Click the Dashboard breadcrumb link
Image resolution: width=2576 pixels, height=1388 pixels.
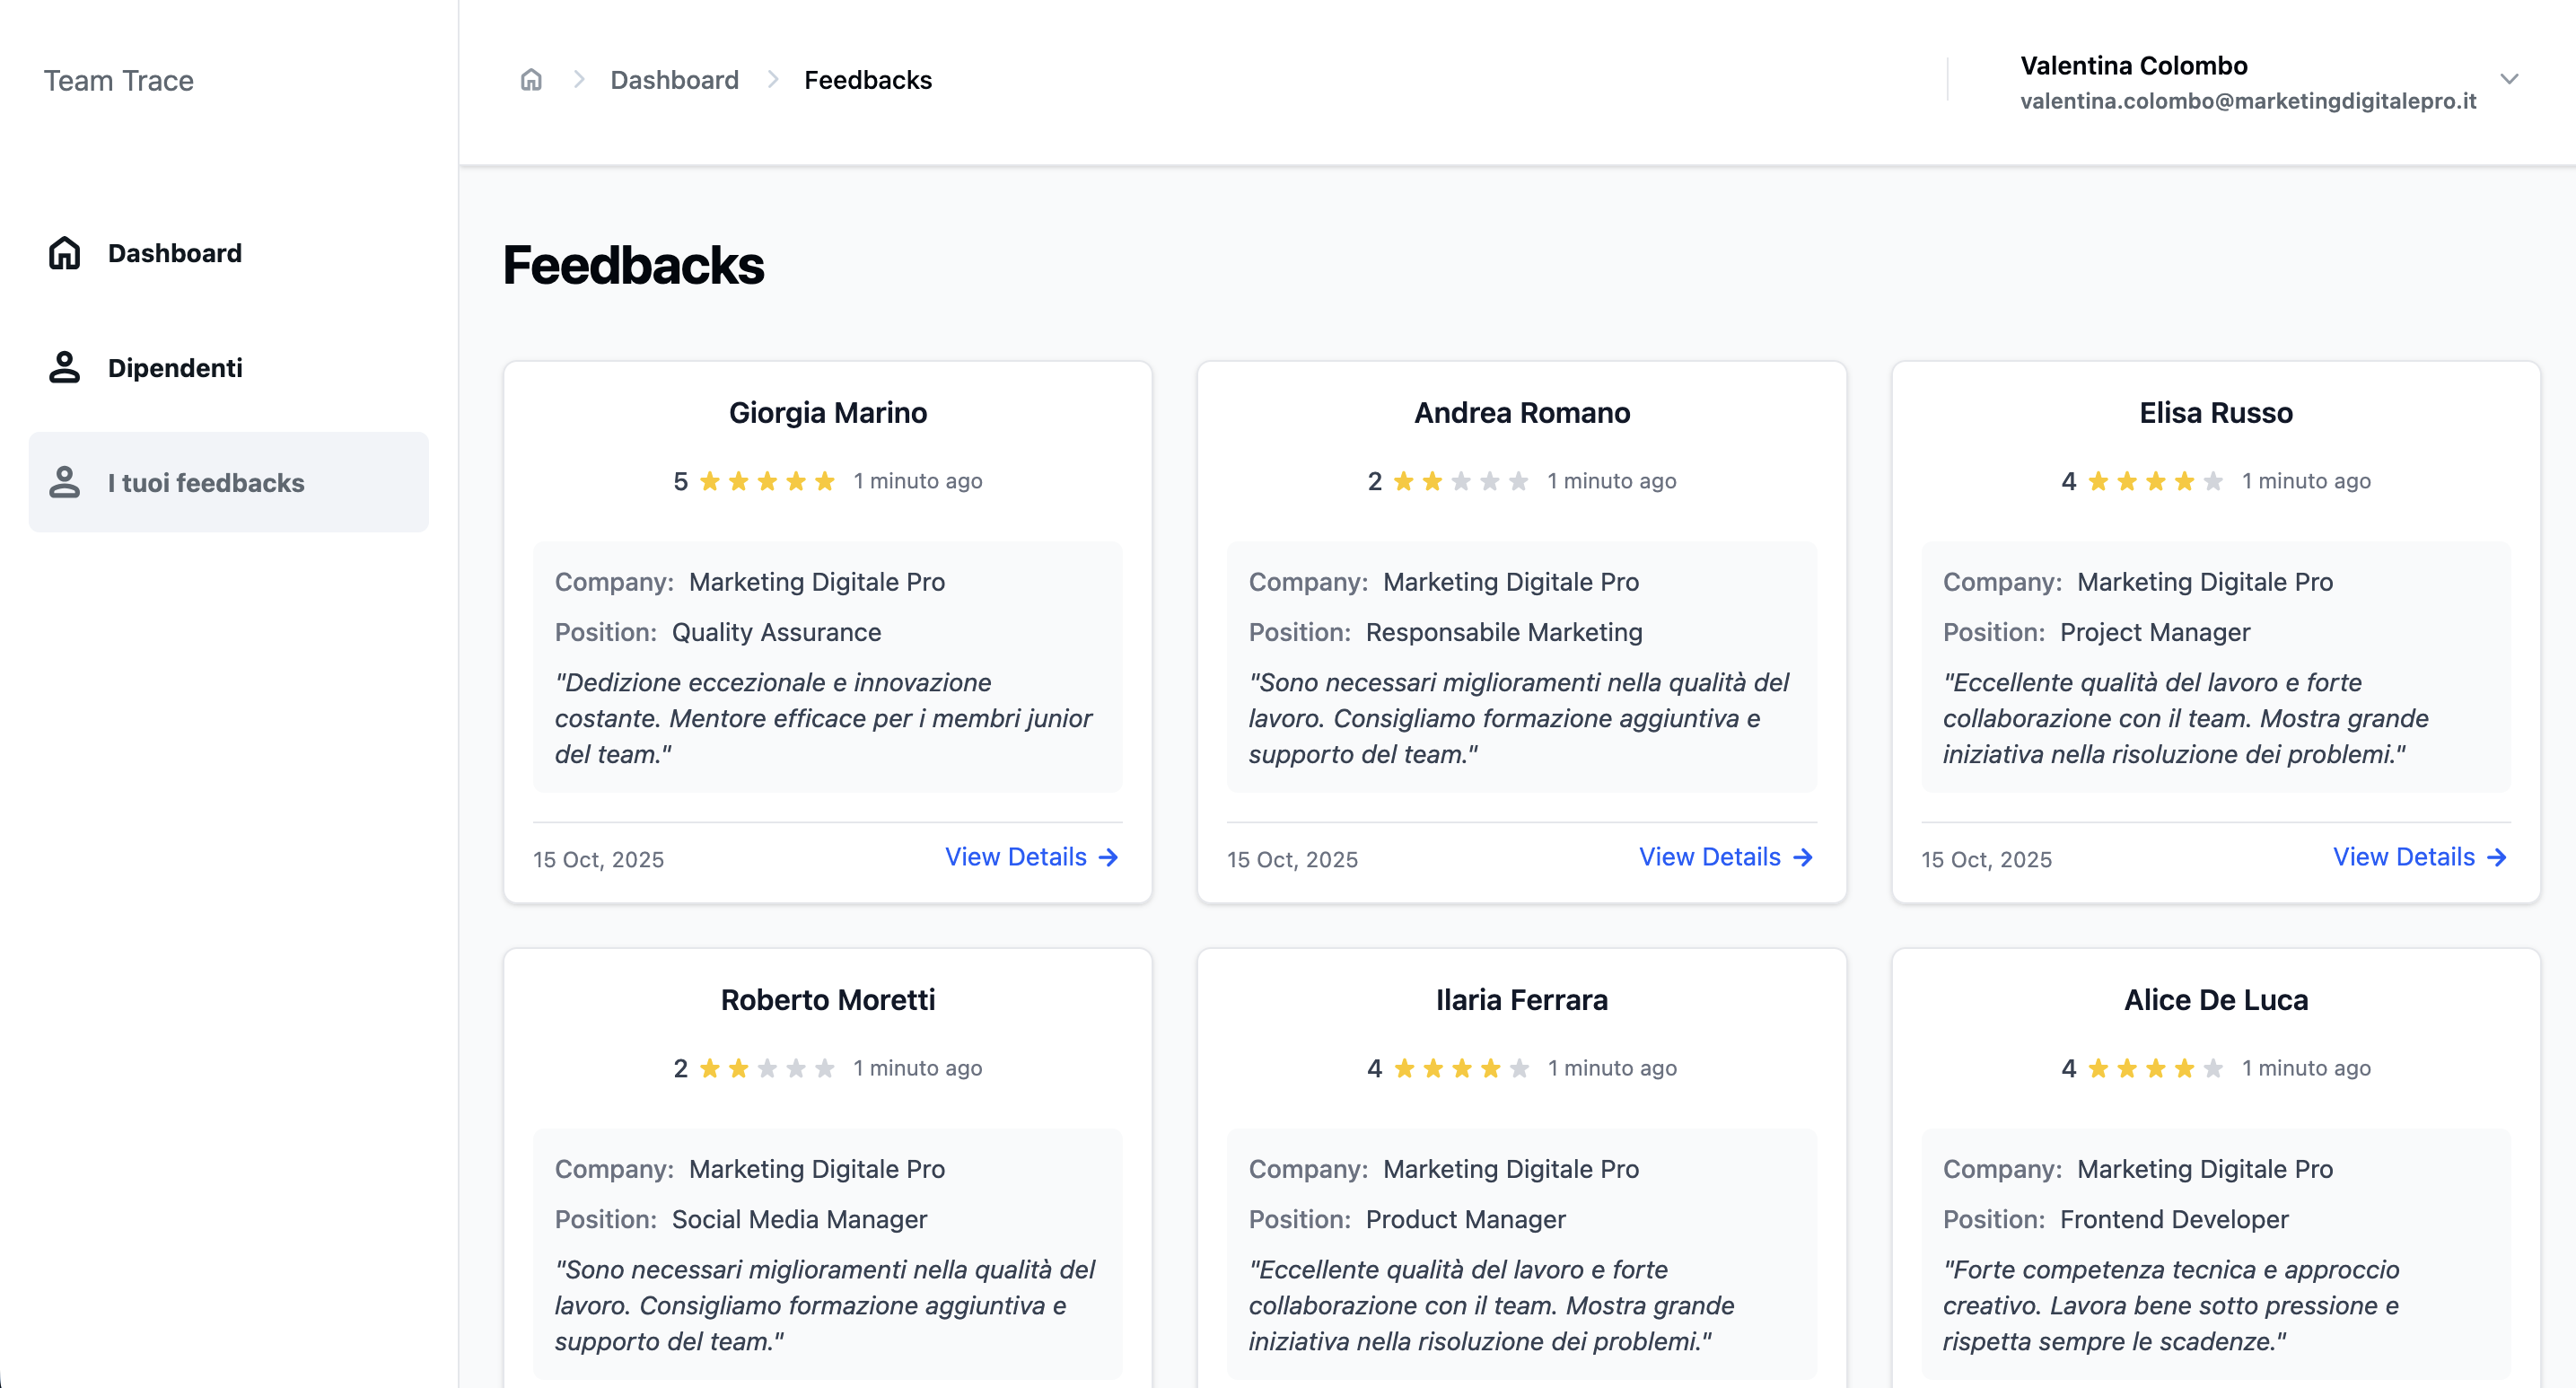pos(674,80)
